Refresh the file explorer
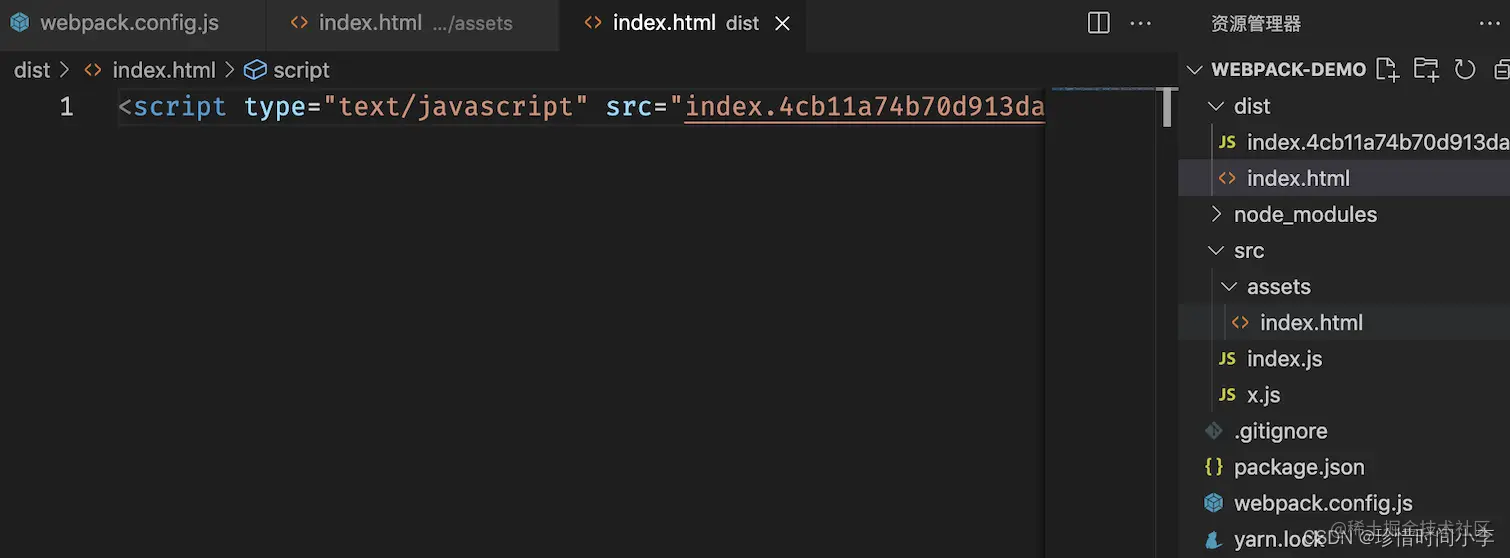Screen dimensions: 1510x558 click(1465, 69)
